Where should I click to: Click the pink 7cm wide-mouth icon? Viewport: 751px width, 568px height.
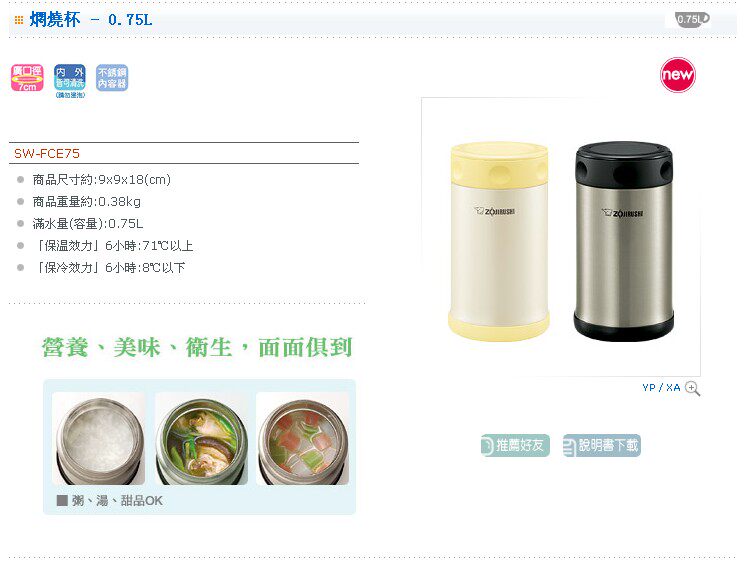click(27, 78)
